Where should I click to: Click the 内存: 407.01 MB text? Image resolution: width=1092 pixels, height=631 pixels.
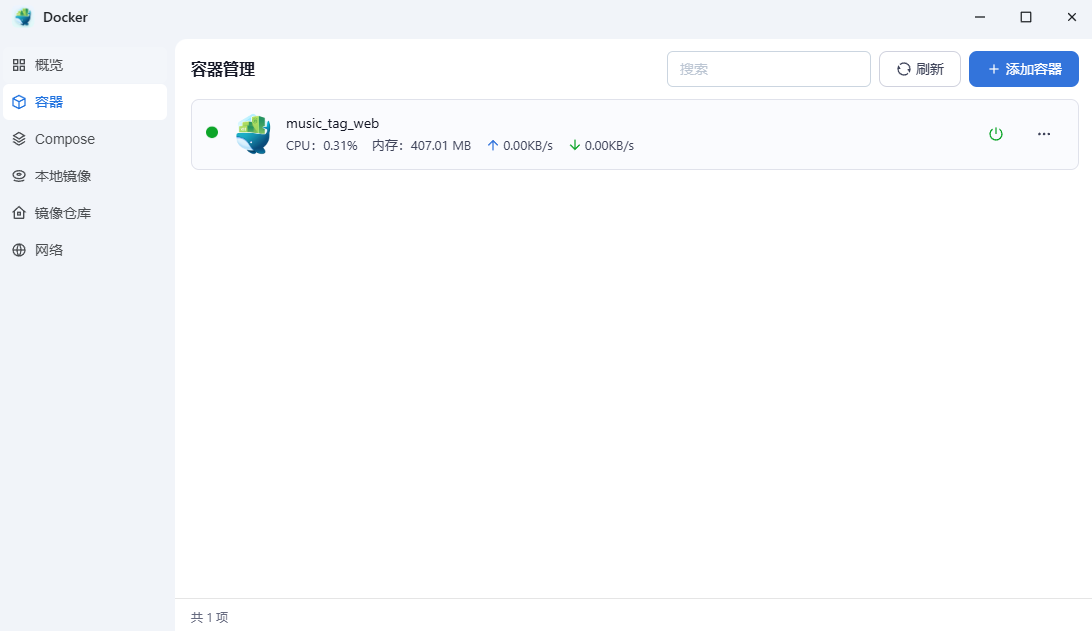[421, 146]
